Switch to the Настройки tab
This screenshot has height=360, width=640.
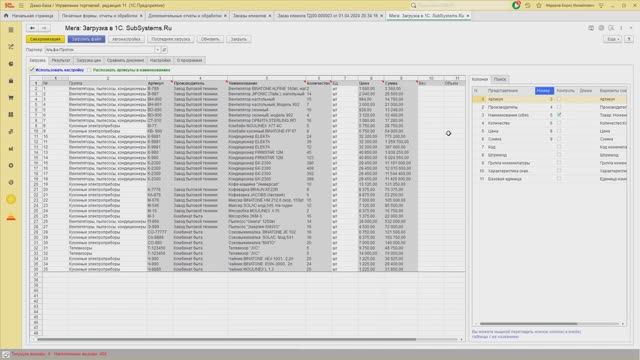(x=160, y=60)
